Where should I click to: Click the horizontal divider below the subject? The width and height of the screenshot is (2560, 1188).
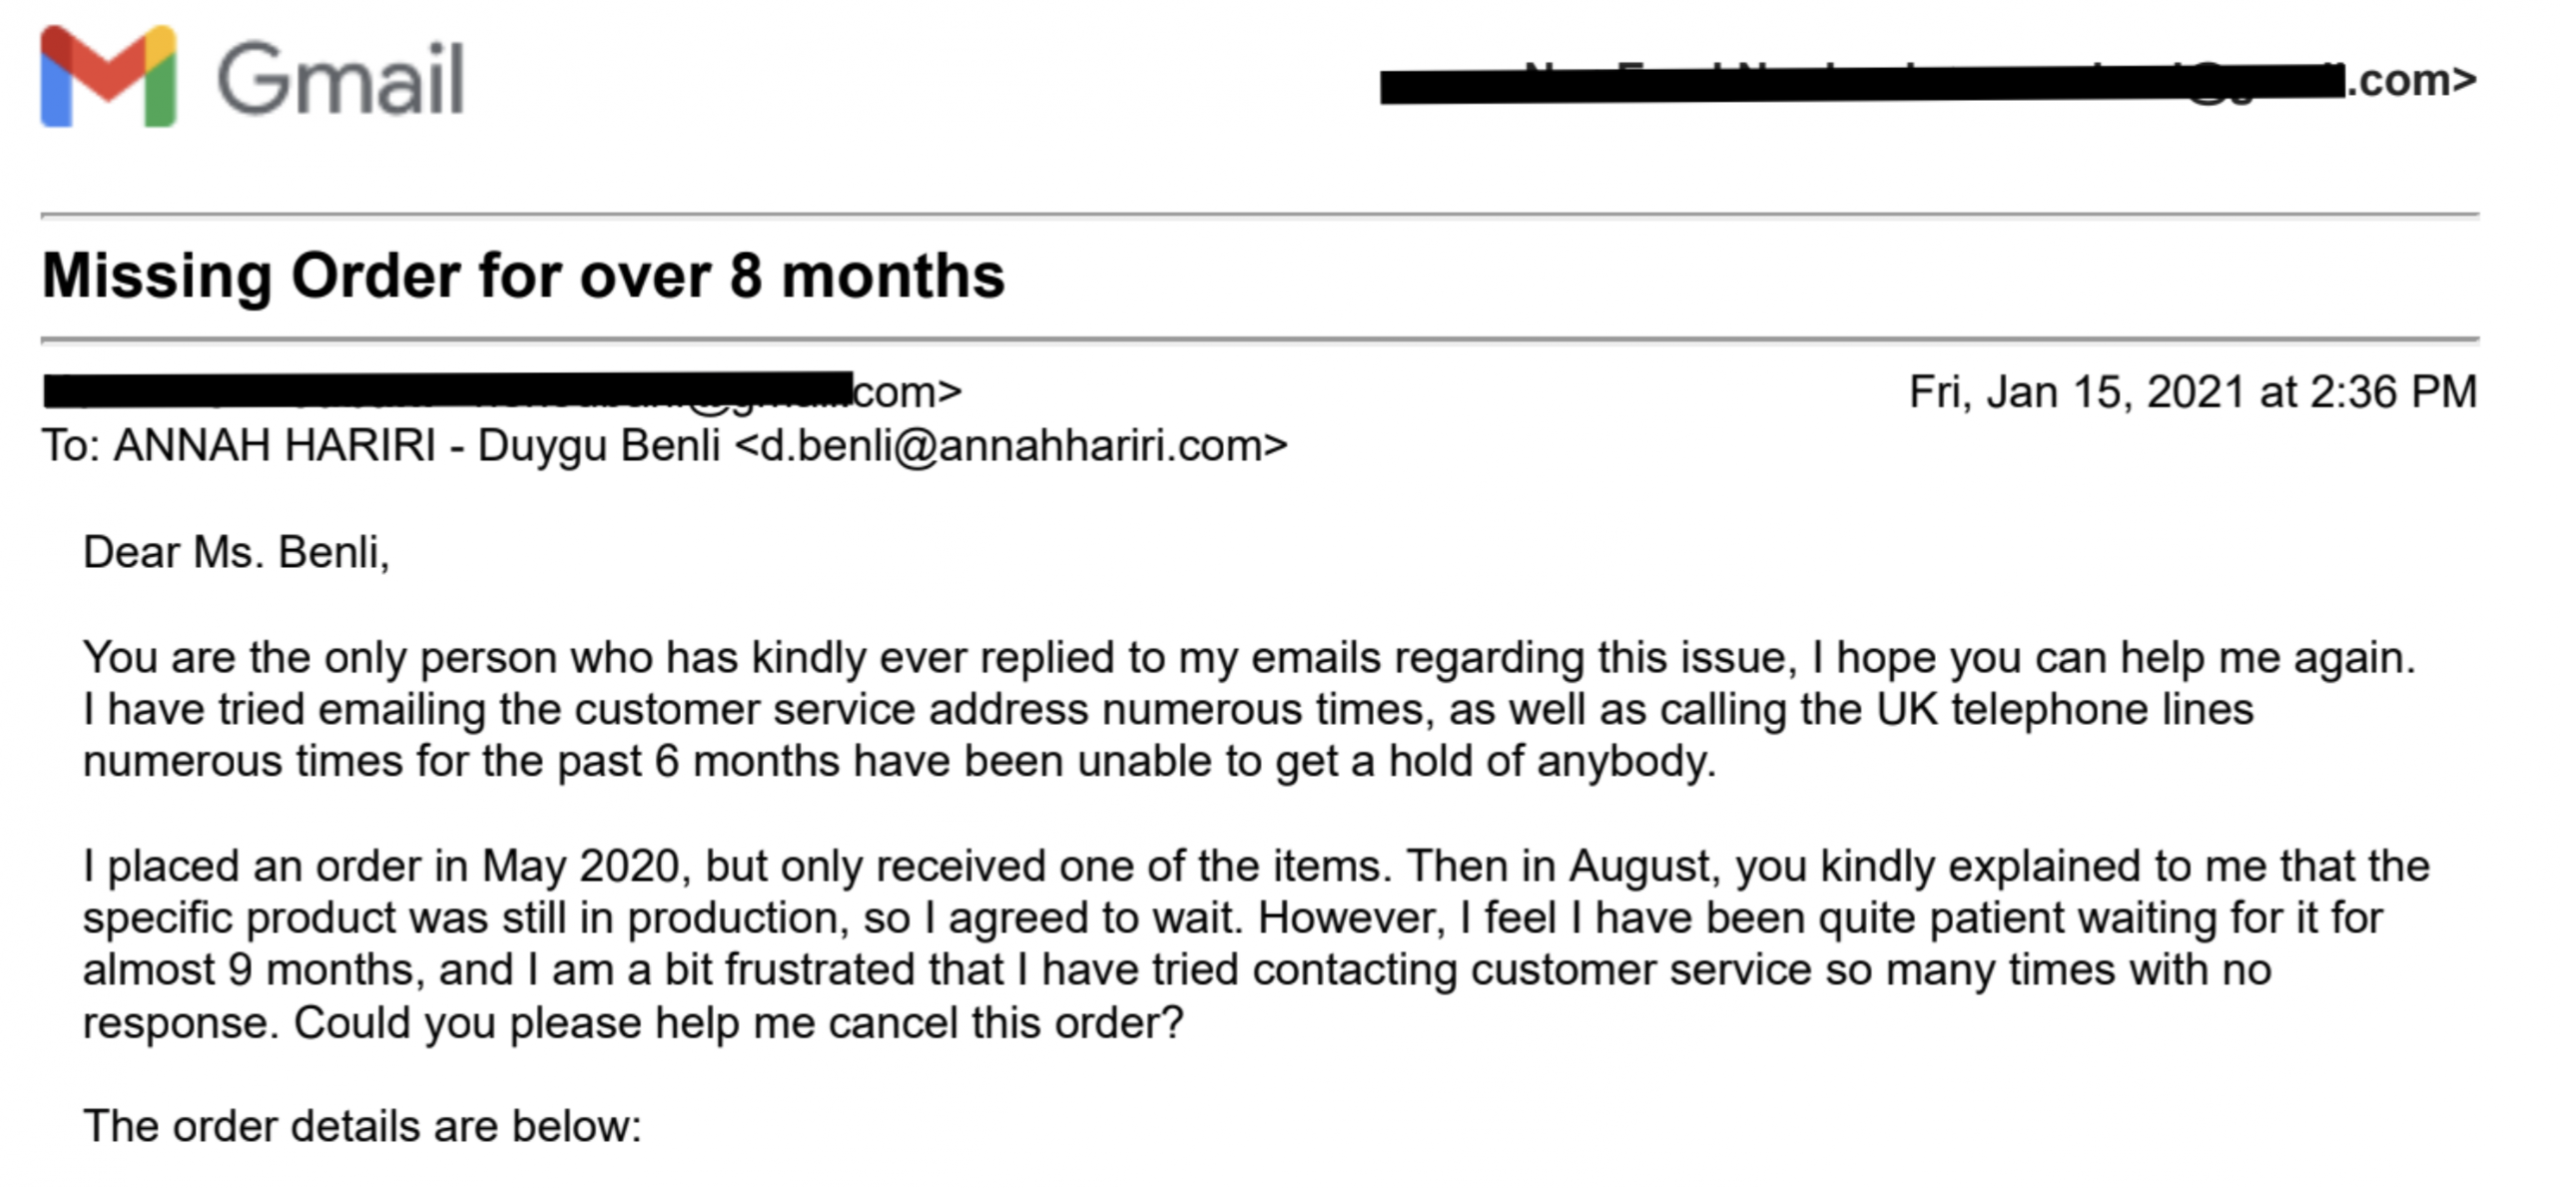[x=1259, y=340]
